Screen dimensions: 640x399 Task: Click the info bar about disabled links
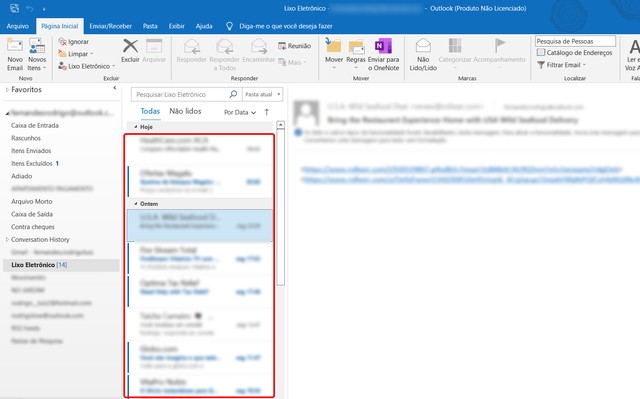tap(467, 136)
